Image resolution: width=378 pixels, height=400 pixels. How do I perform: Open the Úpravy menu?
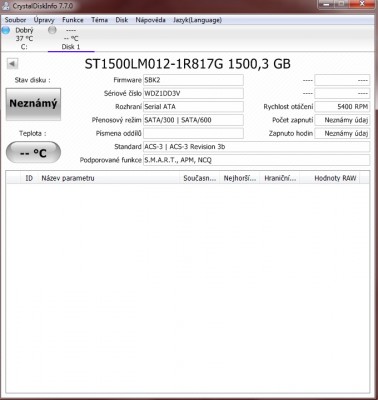pos(44,20)
